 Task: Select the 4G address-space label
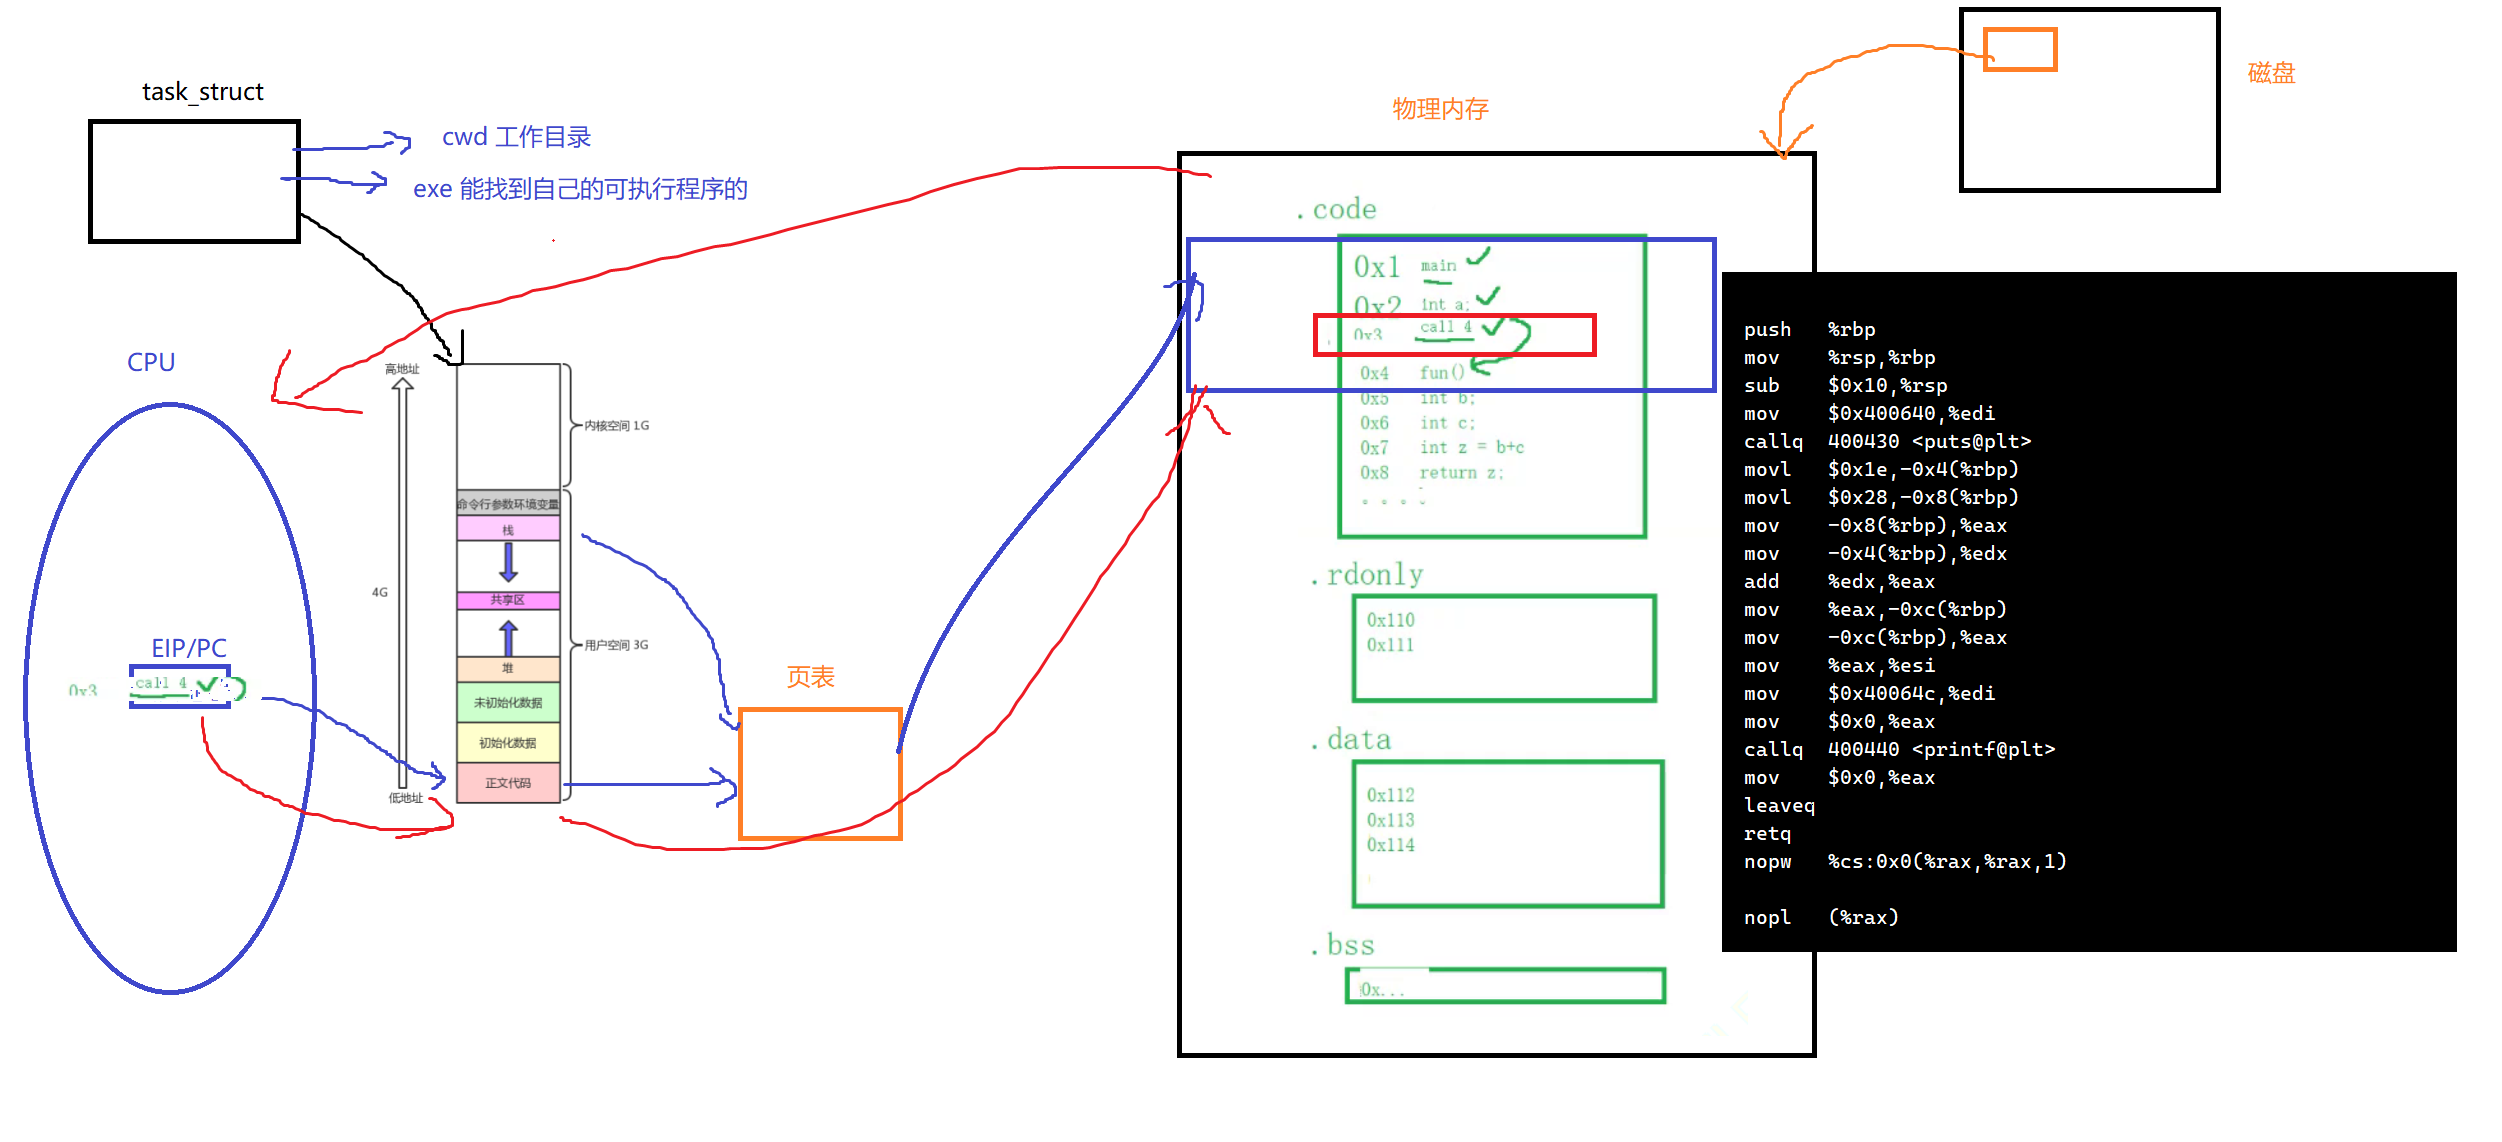(x=380, y=592)
